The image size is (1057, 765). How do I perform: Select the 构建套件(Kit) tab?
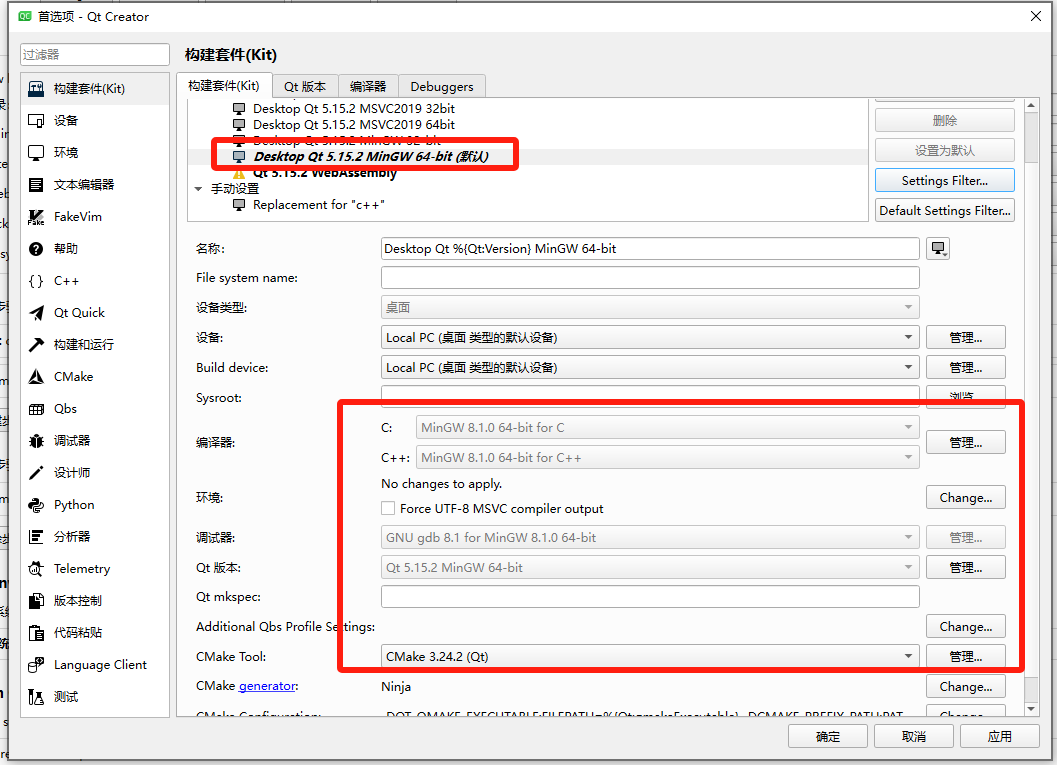(224, 86)
